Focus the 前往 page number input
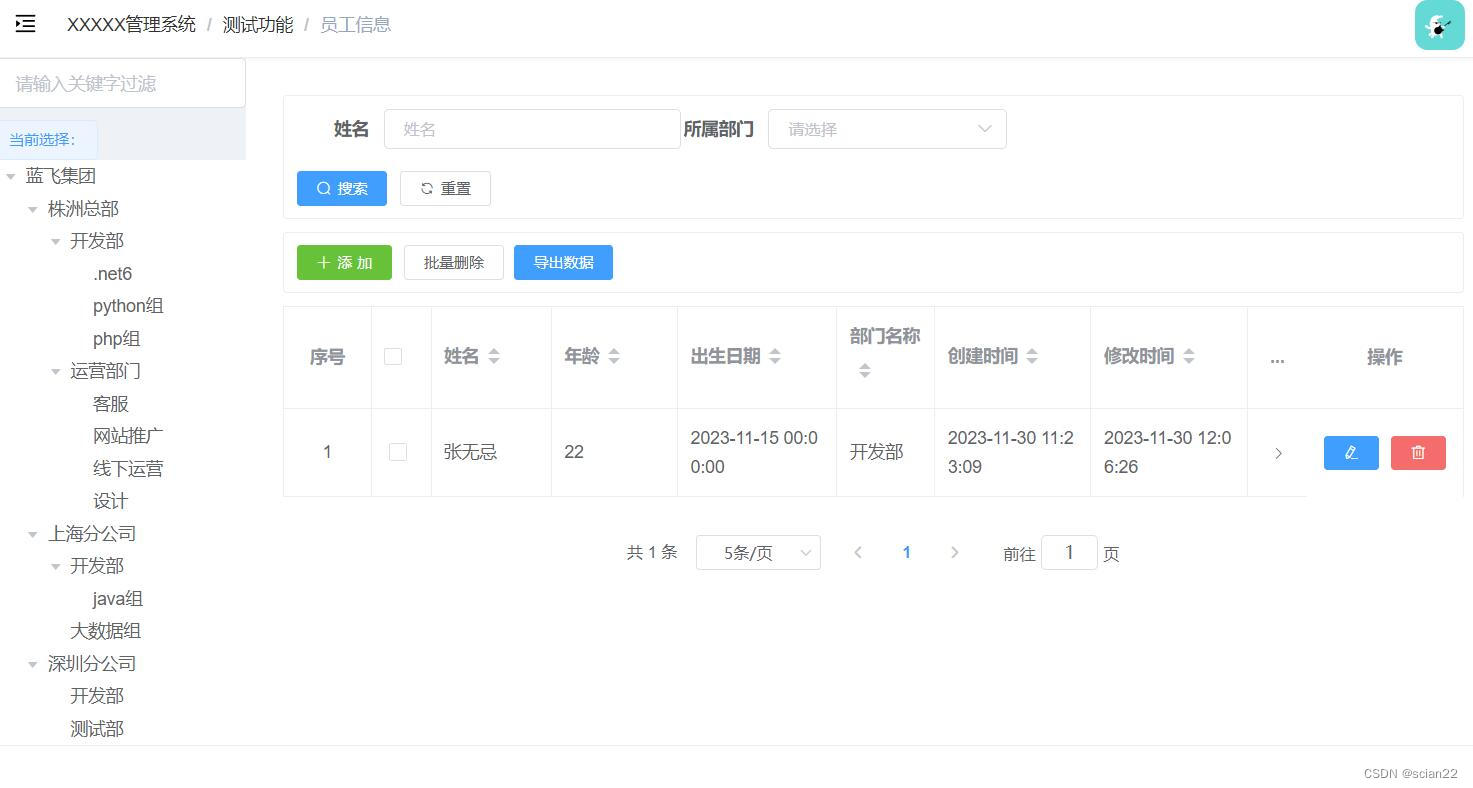This screenshot has height=788, width=1473. (1069, 552)
